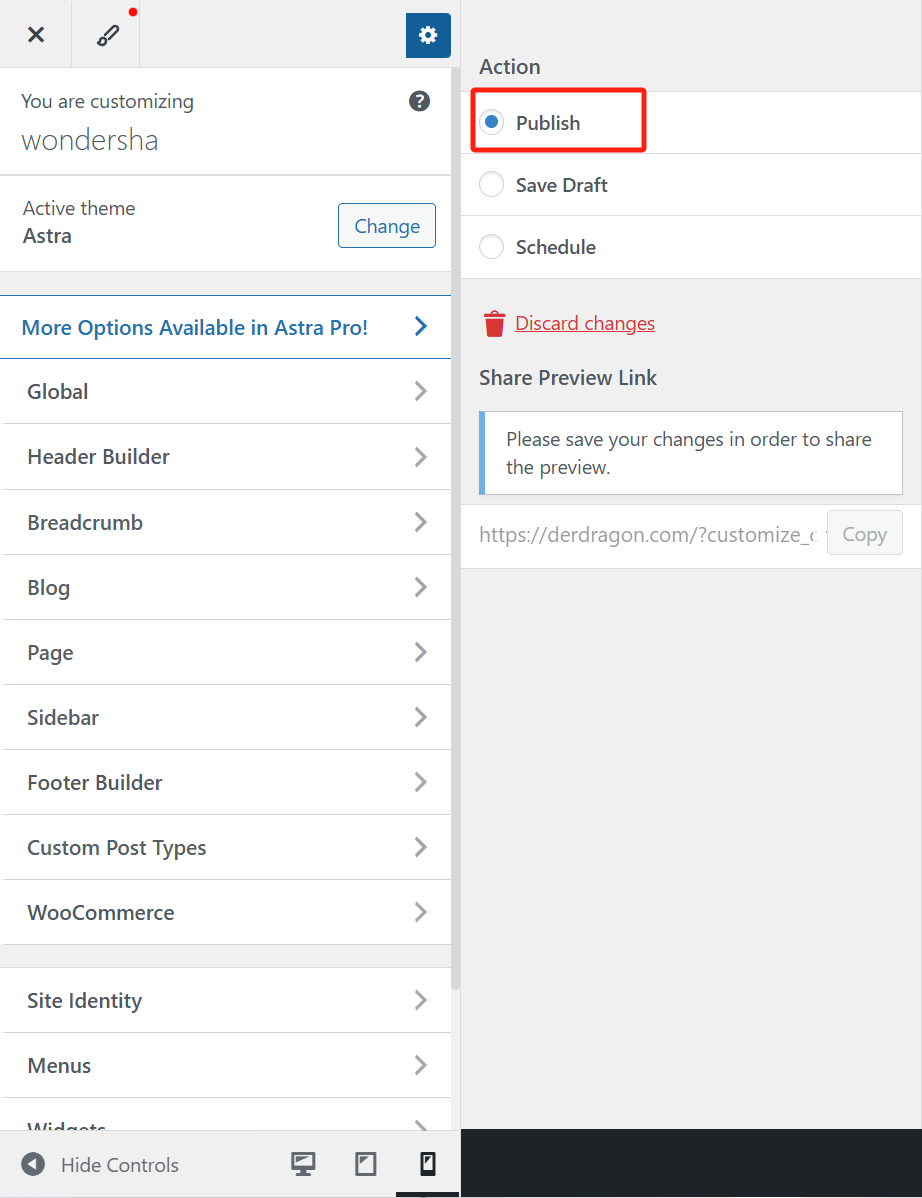Viewport: 922px width, 1198px height.
Task: Click the paintbrush icon at the top
Action: [x=107, y=35]
